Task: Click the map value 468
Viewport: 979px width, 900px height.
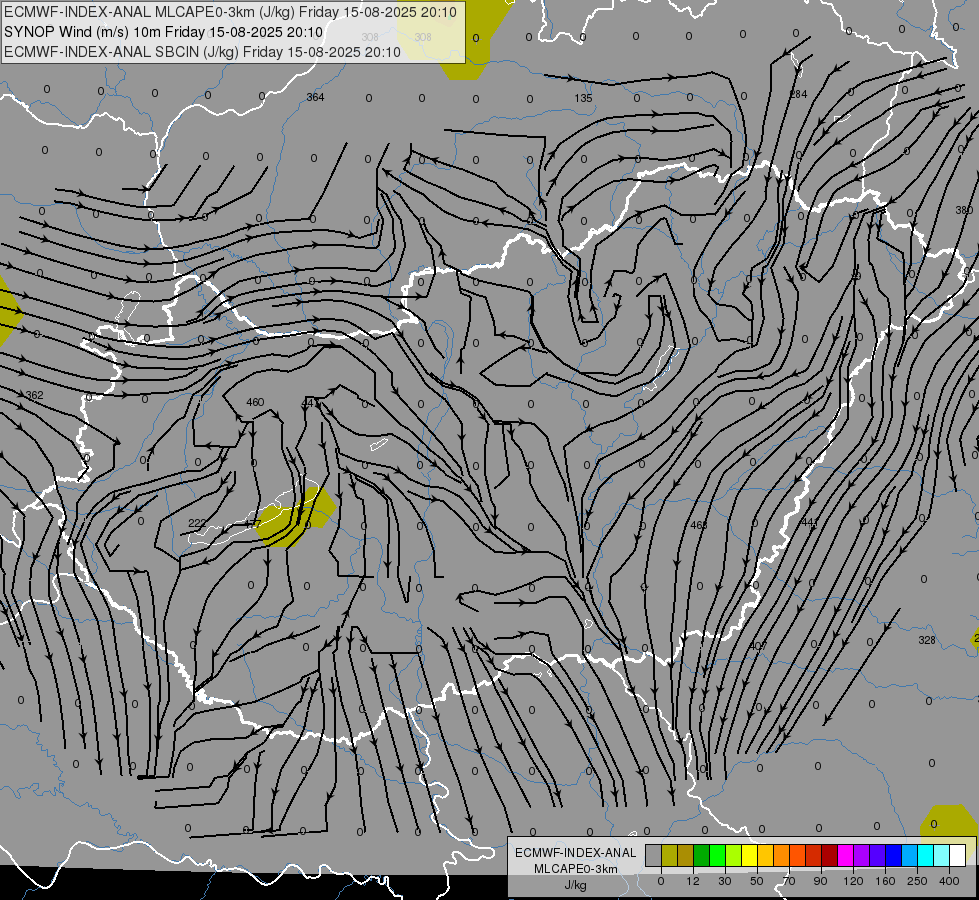Action: click(699, 525)
